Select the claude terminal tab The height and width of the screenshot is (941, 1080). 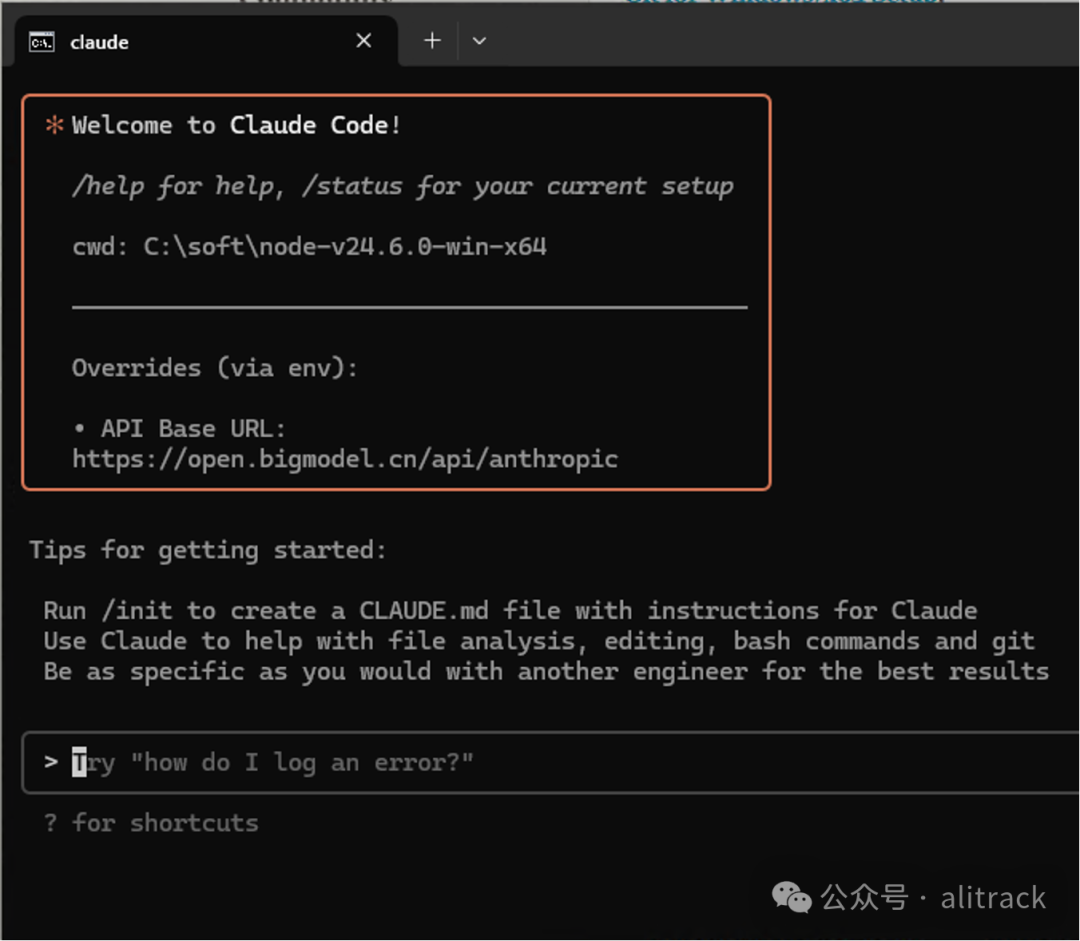pos(205,41)
